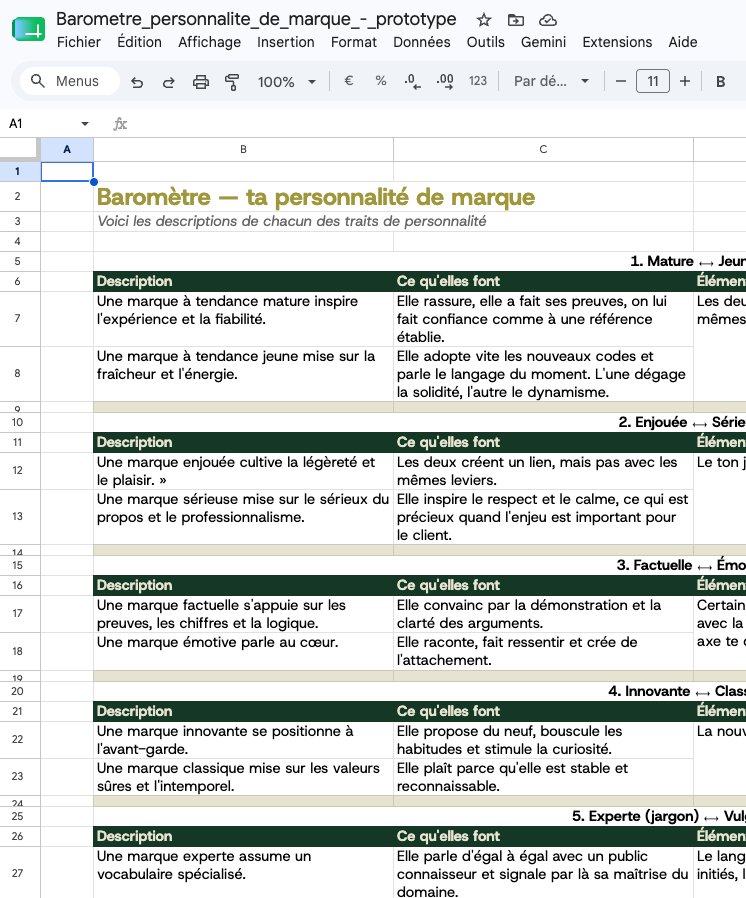Open the Aide menu
746x898 pixels.
point(683,42)
